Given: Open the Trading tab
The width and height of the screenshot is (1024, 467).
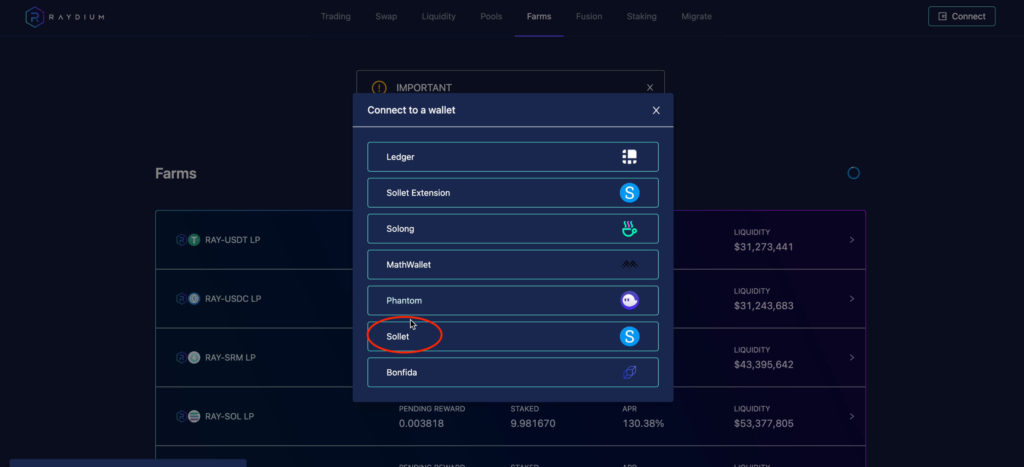Looking at the screenshot, I should coord(336,16).
